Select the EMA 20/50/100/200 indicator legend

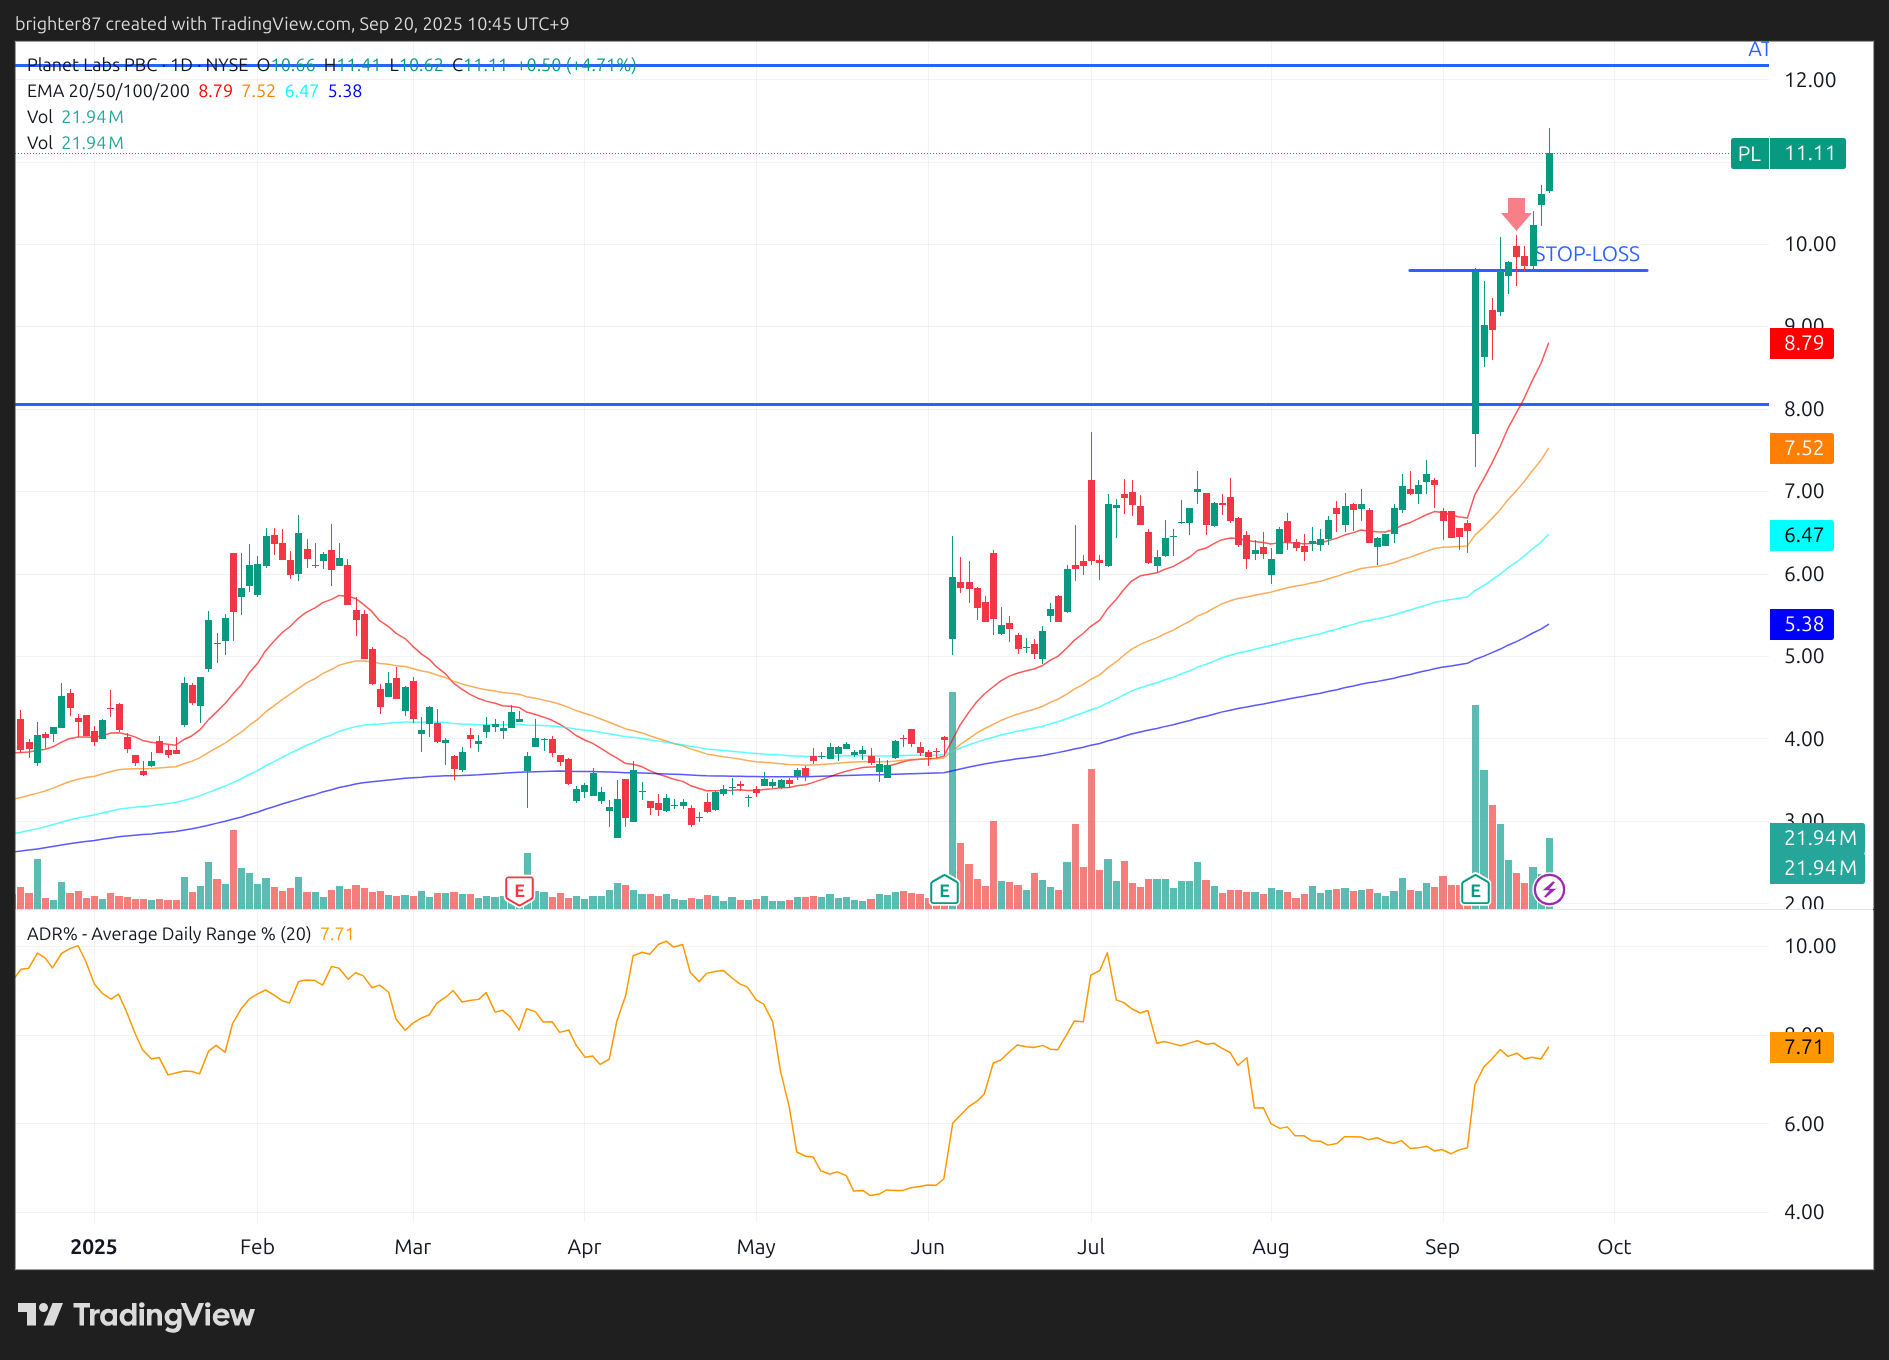[108, 91]
